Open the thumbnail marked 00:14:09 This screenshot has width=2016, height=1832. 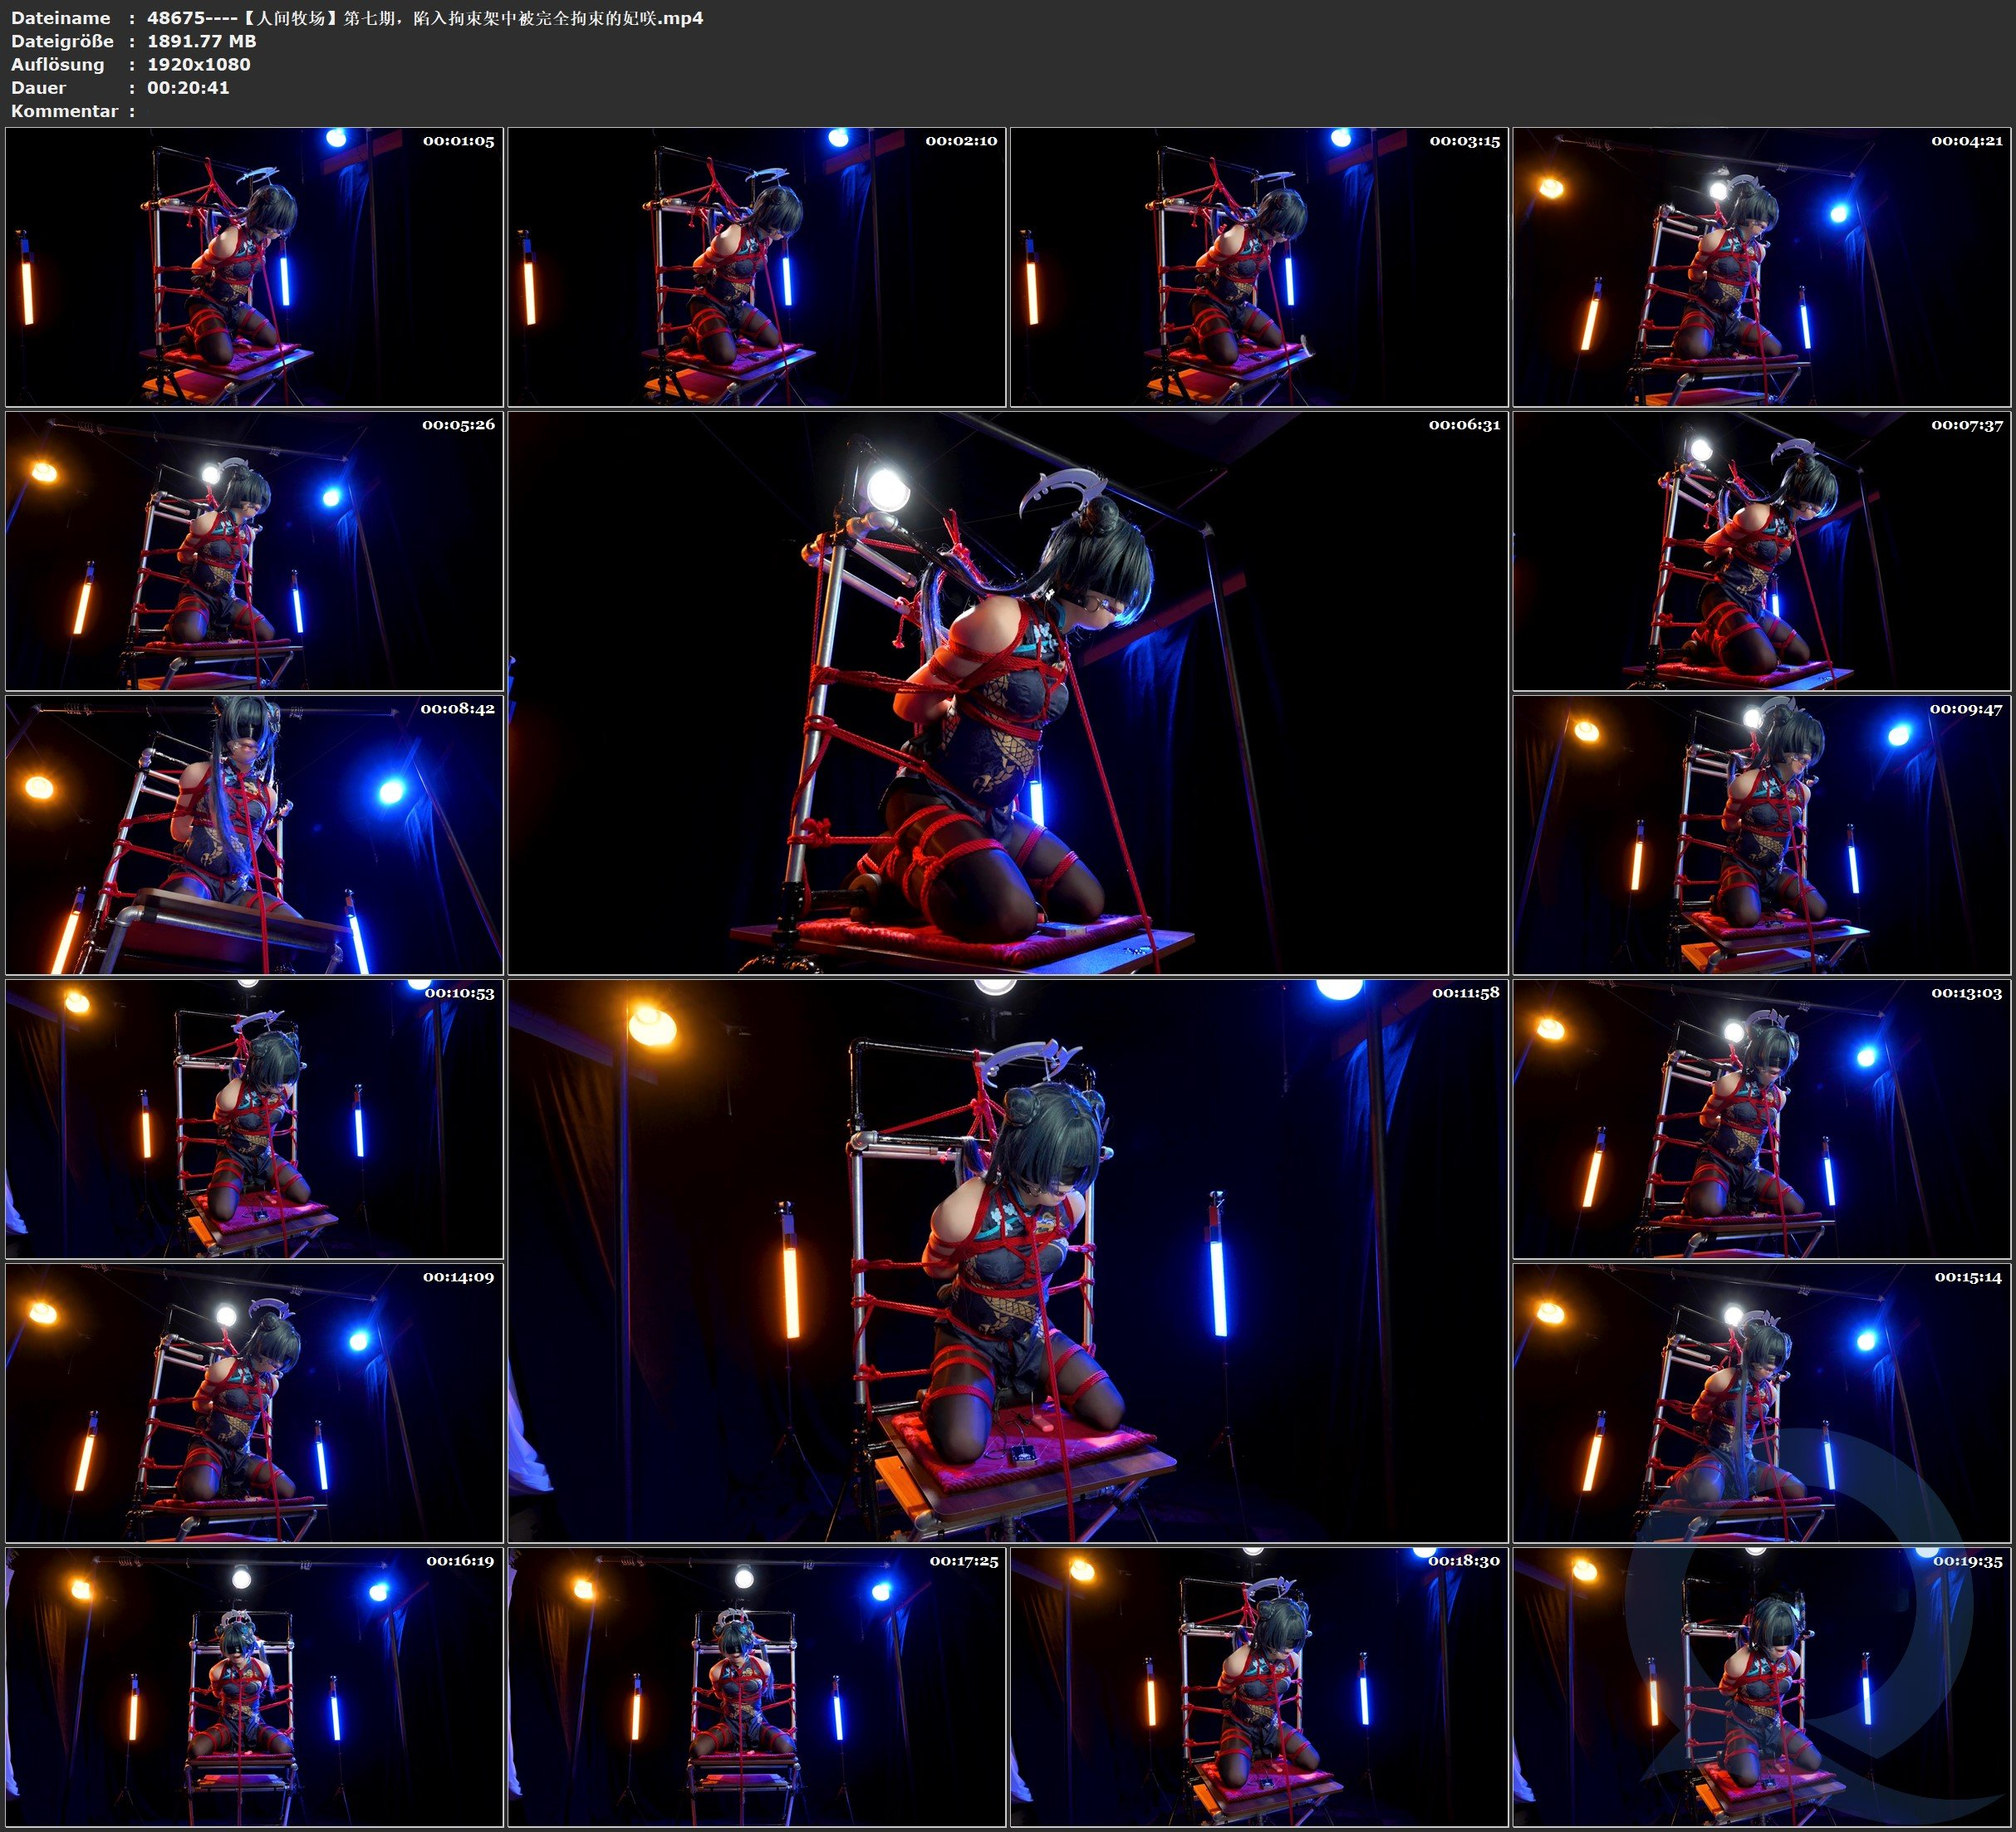(x=254, y=1403)
